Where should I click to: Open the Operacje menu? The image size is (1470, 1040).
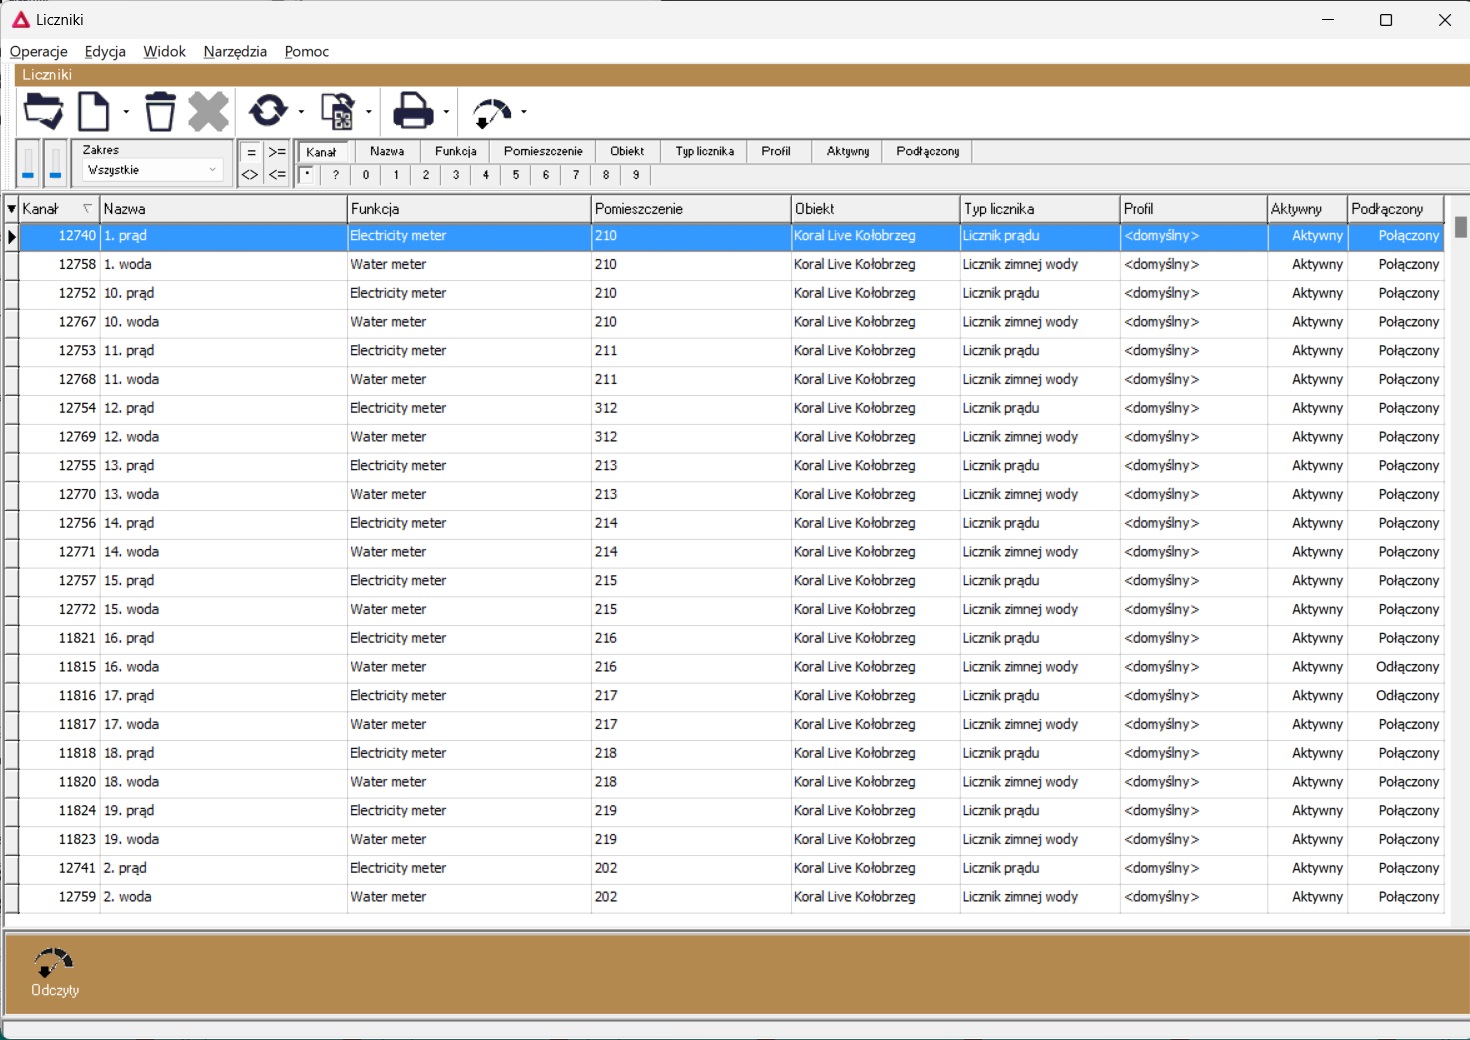click(39, 51)
